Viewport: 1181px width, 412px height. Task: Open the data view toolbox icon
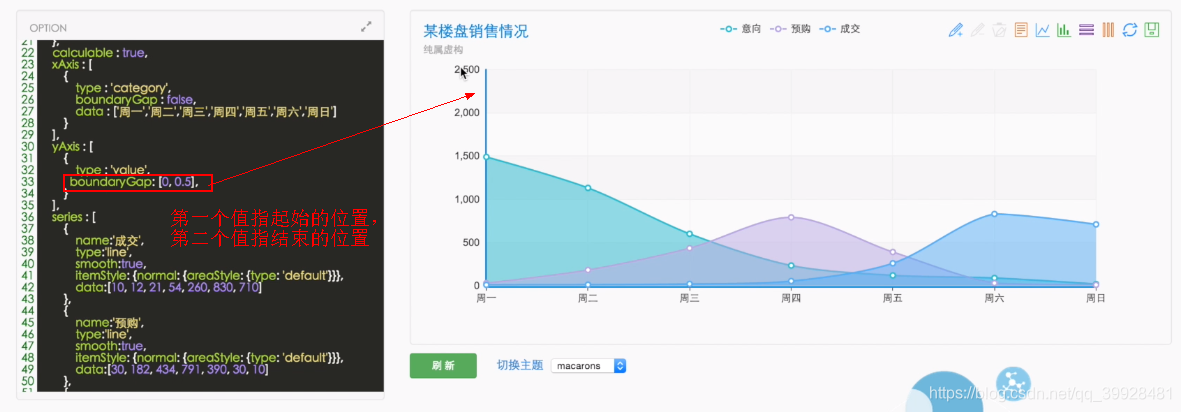click(x=1021, y=30)
